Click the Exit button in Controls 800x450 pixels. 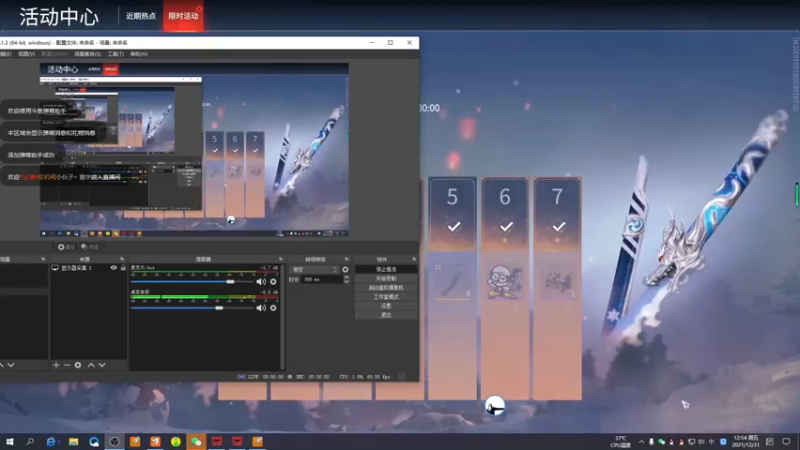(386, 315)
